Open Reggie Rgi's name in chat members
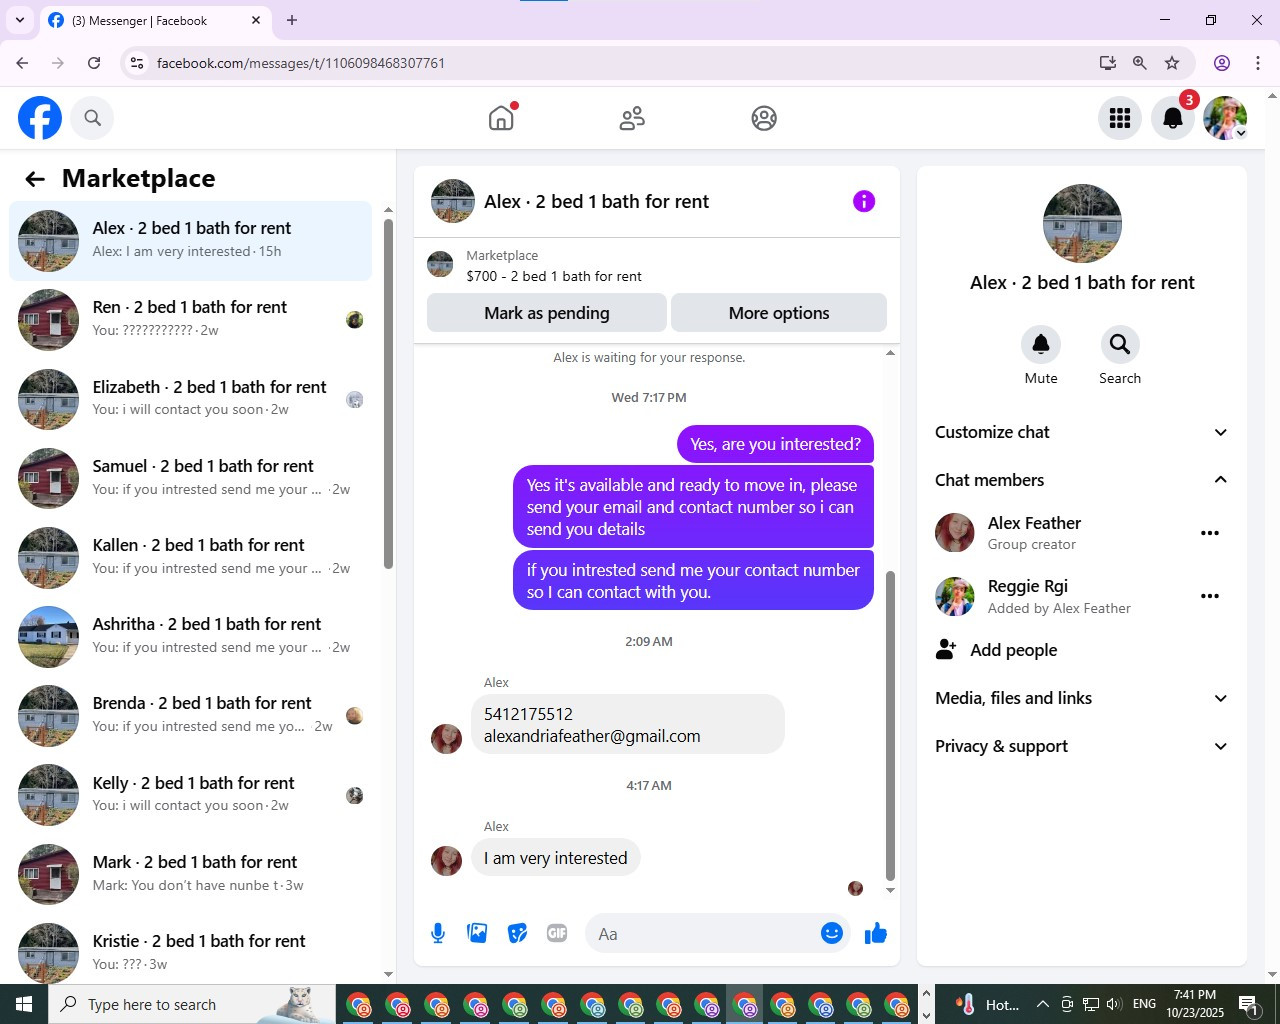 coord(1028,586)
